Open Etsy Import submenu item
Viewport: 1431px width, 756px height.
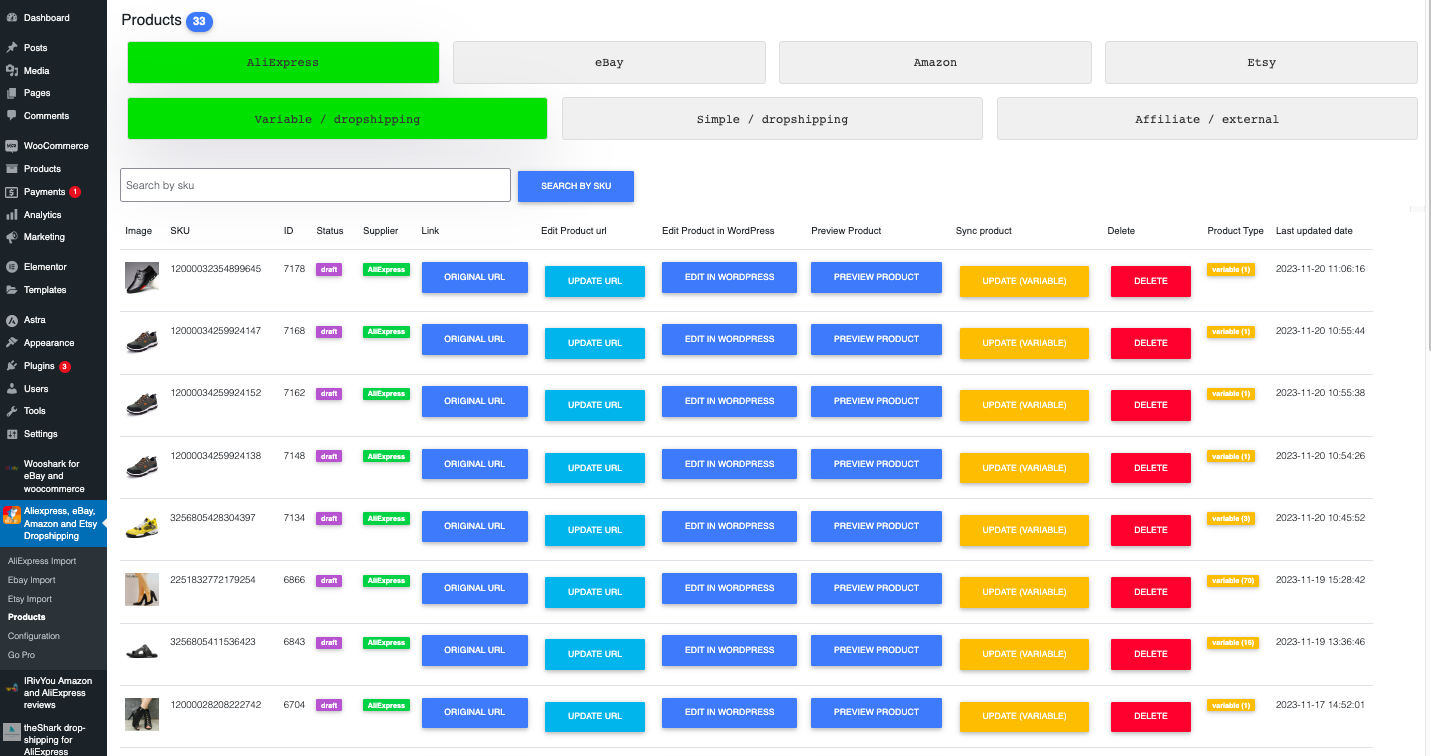pyautogui.click(x=30, y=599)
